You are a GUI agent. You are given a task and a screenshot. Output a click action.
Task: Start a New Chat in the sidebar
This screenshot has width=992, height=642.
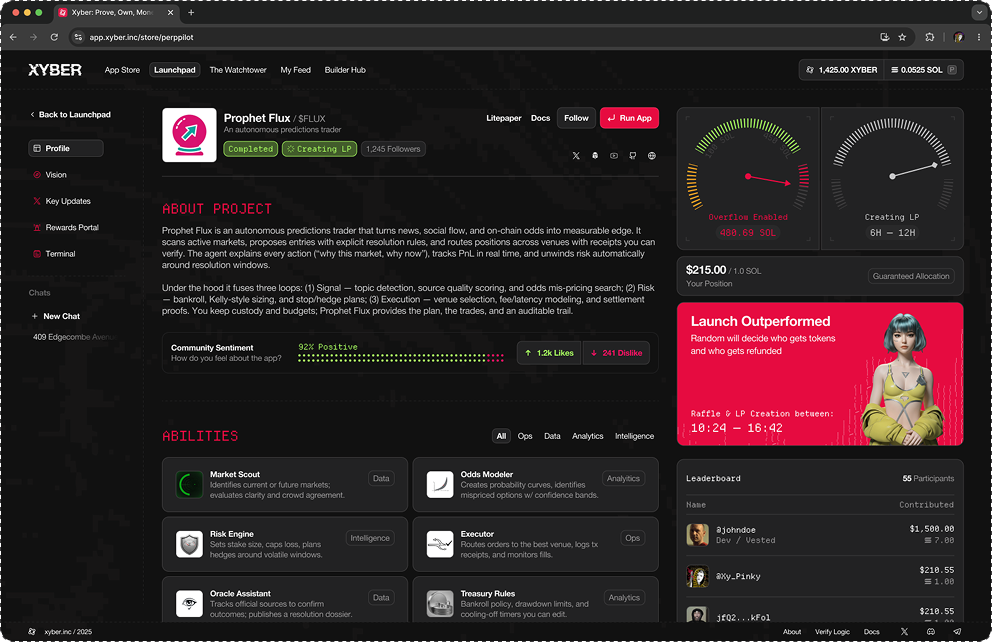tap(61, 316)
